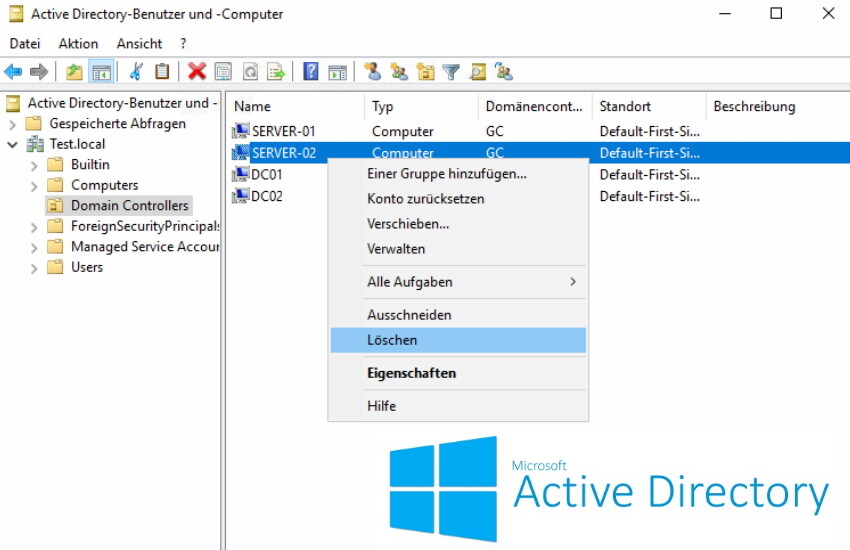Click the Find objects icon

pos(478,72)
